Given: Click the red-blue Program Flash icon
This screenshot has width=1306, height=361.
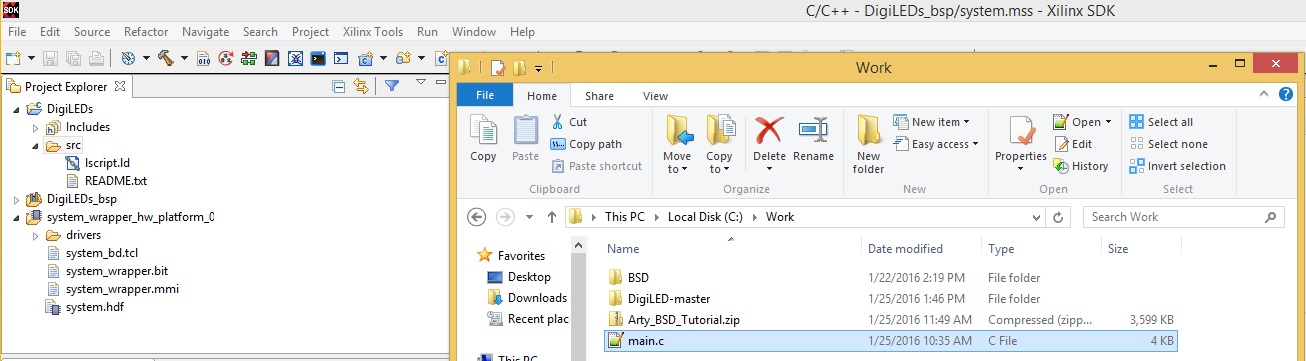Looking at the screenshot, I should 272,58.
